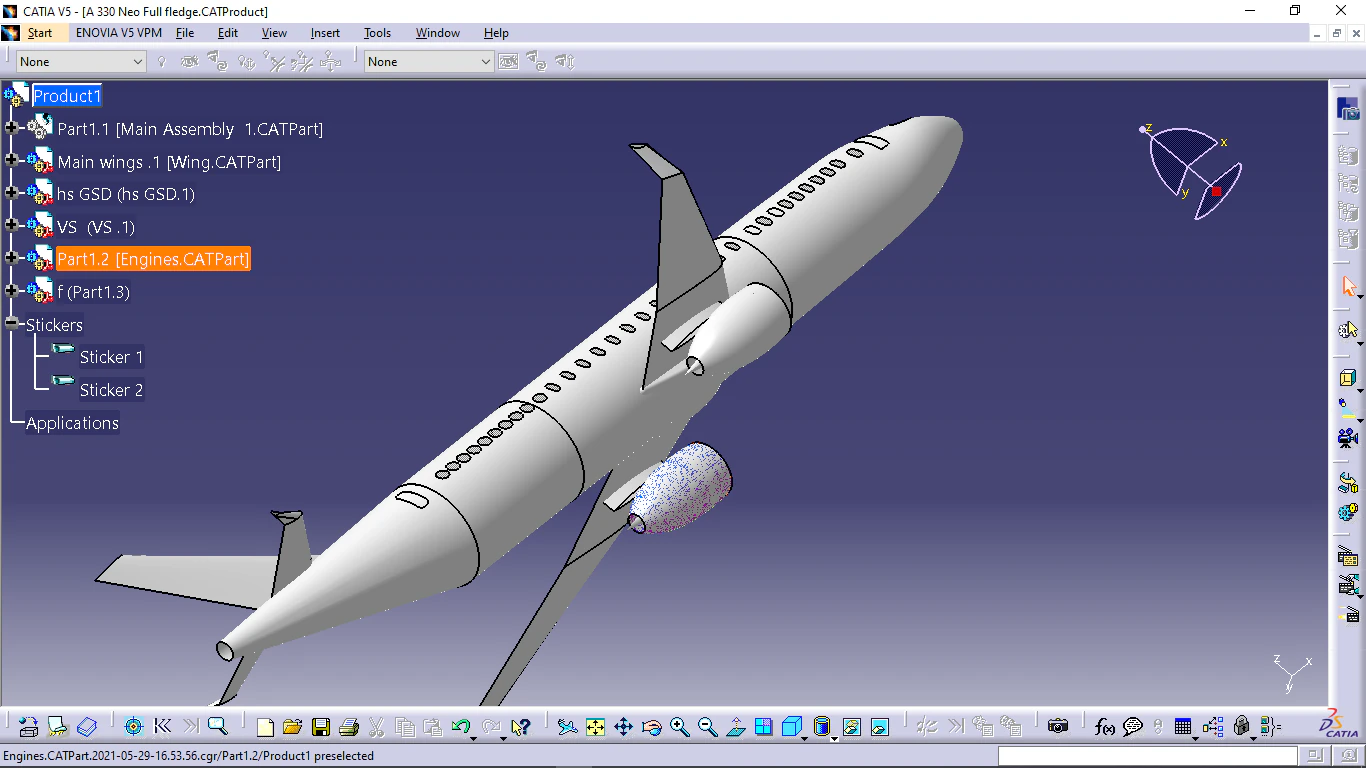The image size is (1366, 768).
Task: Click the New document icon
Action: 265,727
